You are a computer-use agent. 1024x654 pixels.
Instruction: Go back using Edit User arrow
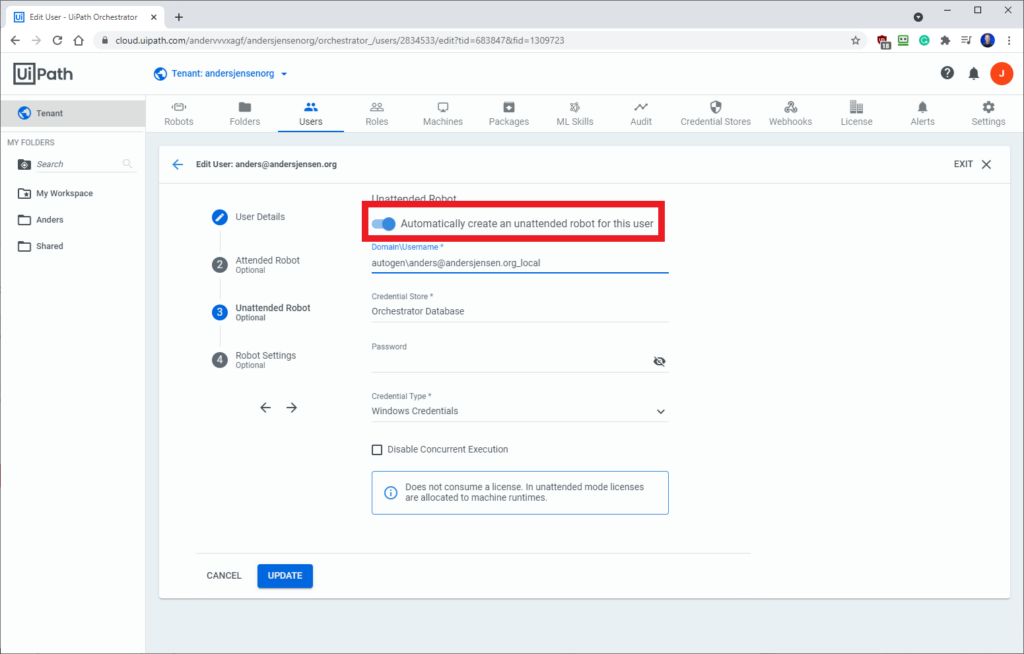click(x=178, y=165)
